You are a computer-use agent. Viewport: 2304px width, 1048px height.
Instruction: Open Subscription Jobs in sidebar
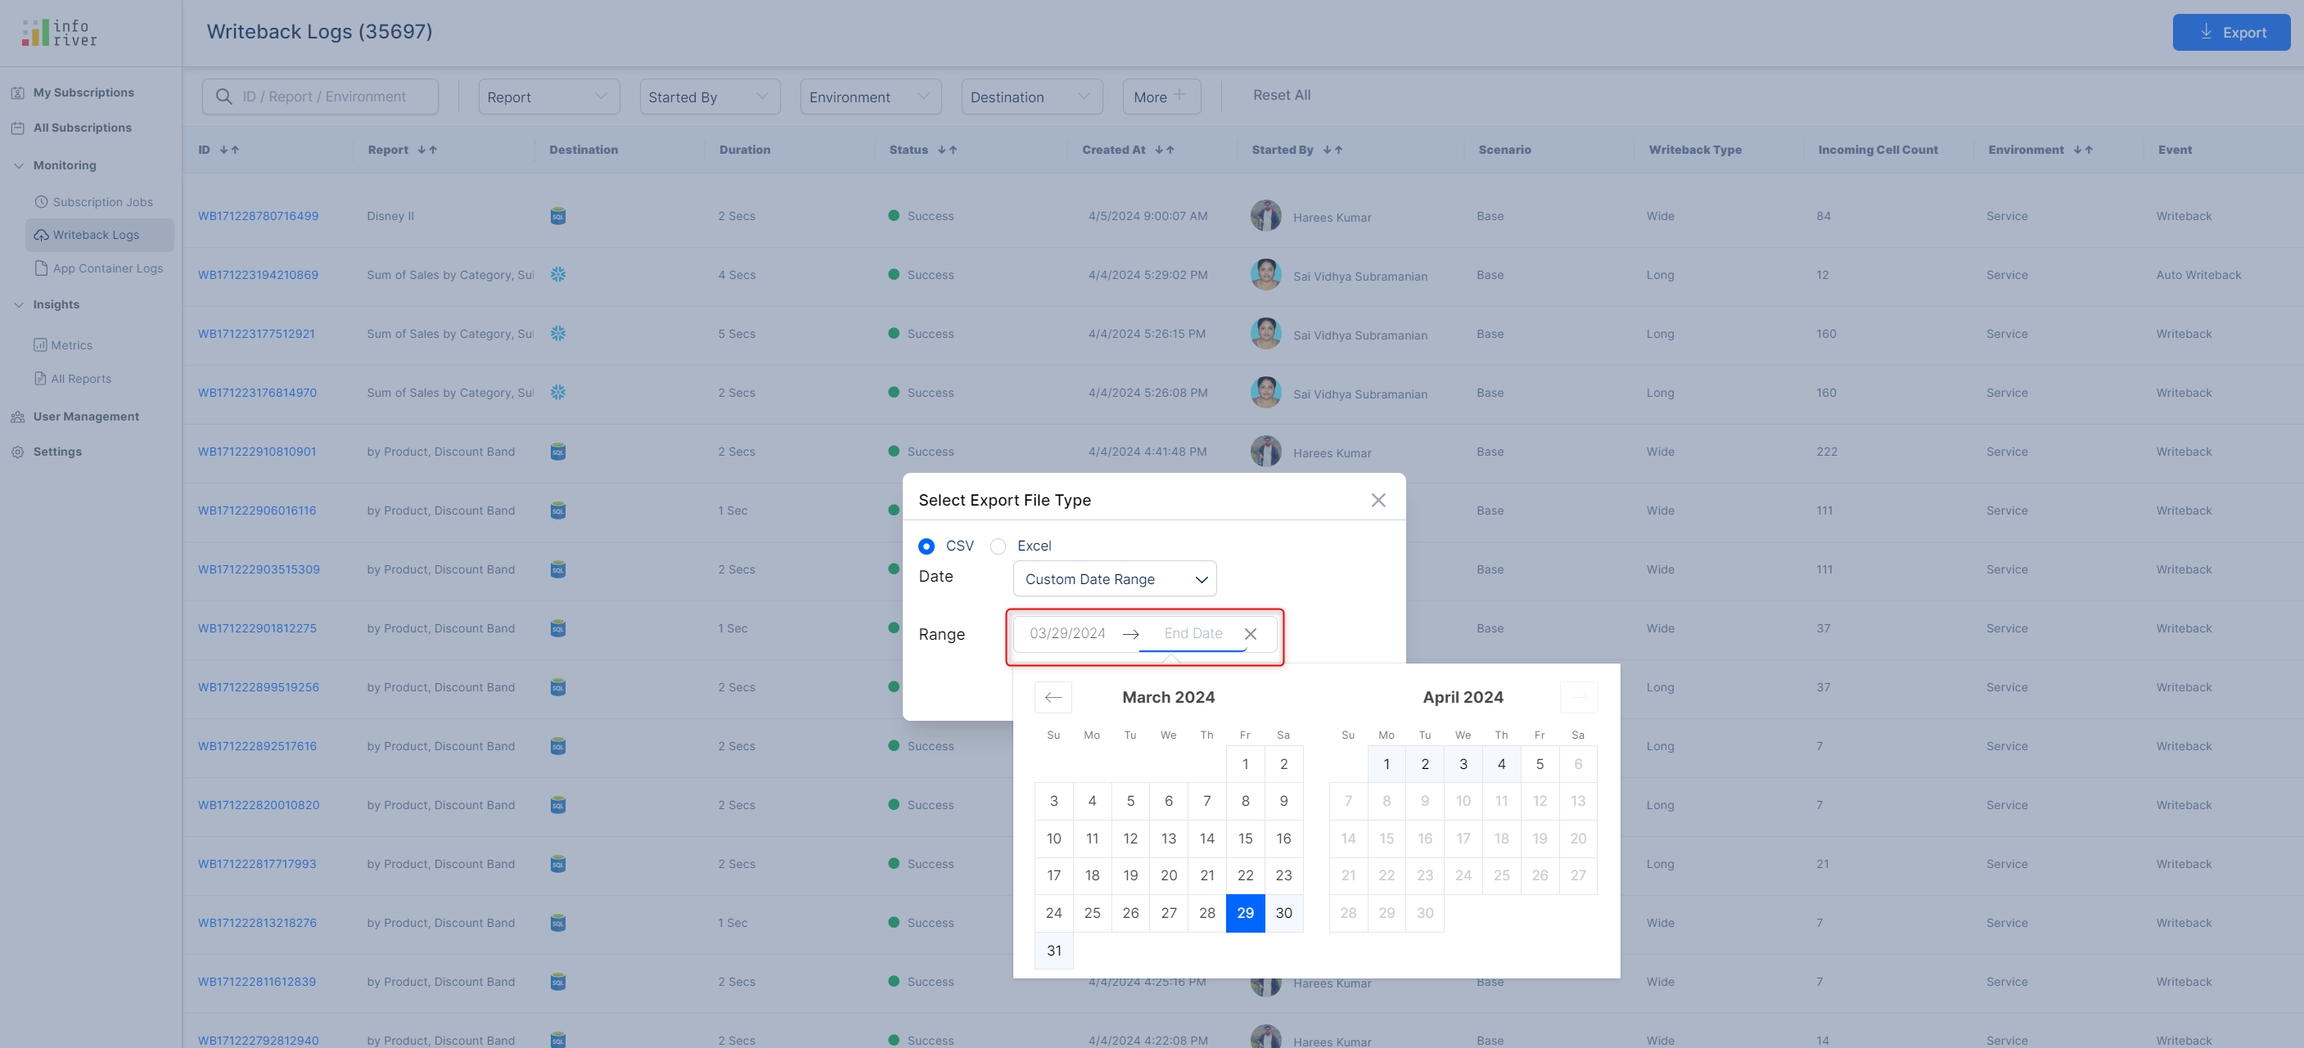pyautogui.click(x=102, y=202)
